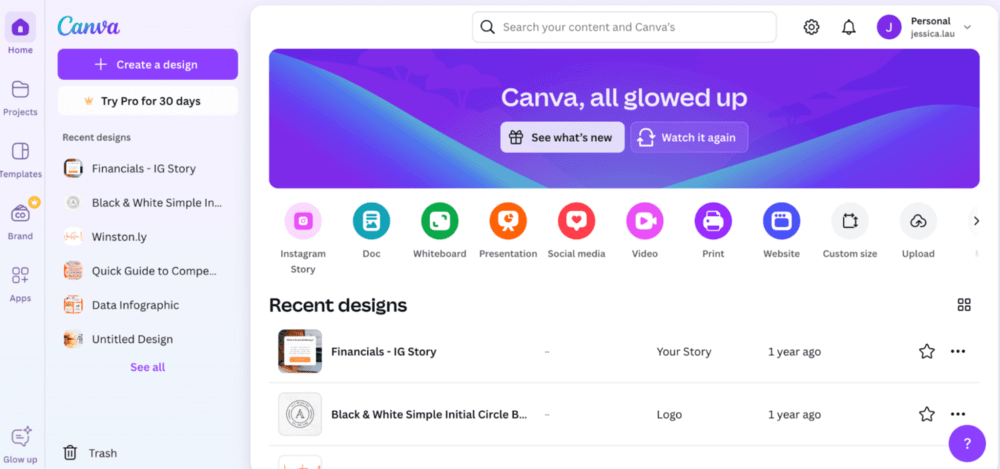Click Try Pro for 30 days
1000x469 pixels.
pyautogui.click(x=147, y=101)
